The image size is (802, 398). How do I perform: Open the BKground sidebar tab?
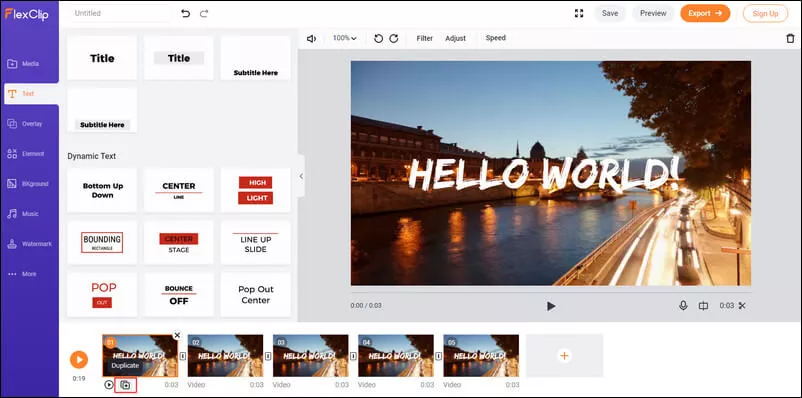30,184
